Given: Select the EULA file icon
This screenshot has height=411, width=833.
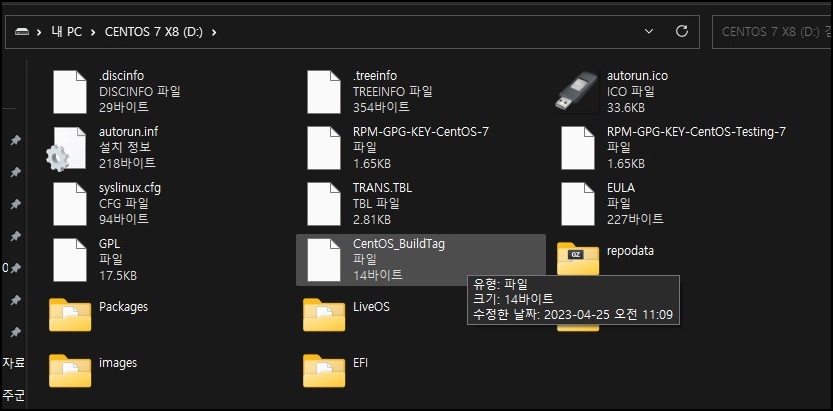Looking at the screenshot, I should coord(577,204).
